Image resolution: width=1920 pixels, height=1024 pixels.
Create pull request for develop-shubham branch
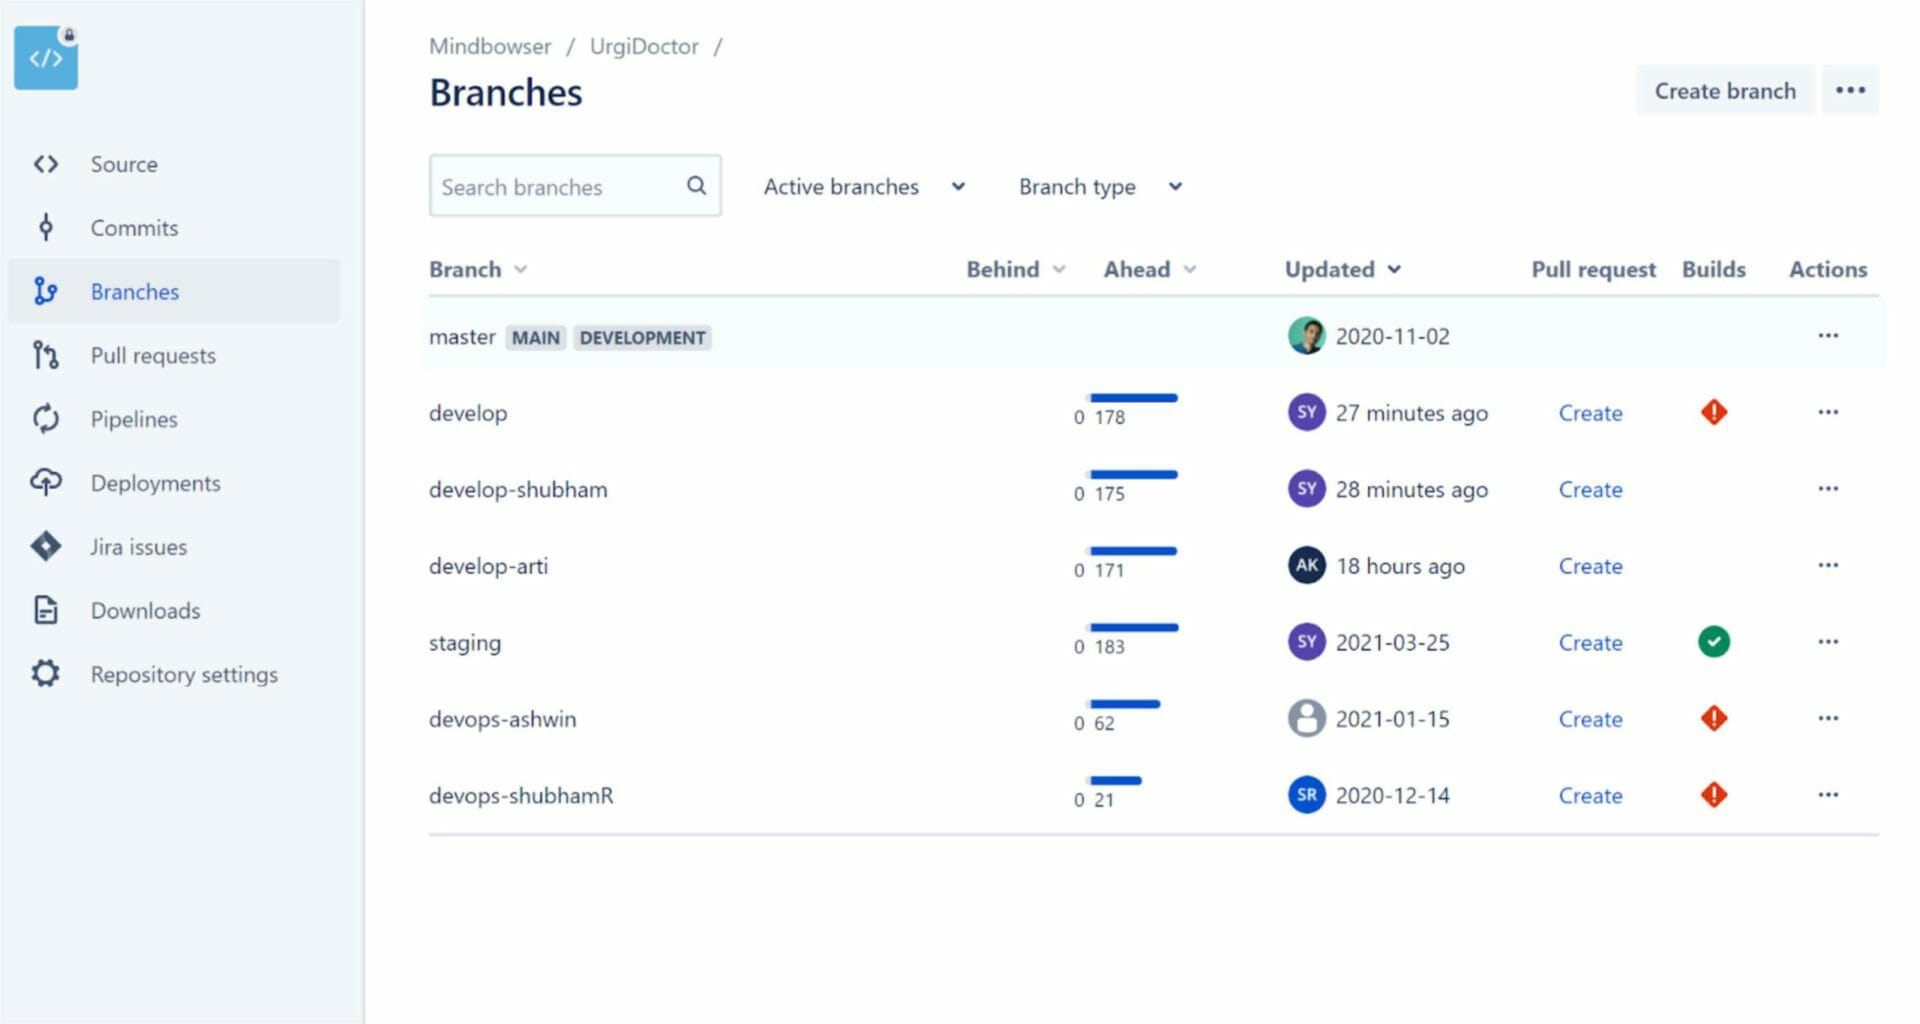pos(1590,489)
